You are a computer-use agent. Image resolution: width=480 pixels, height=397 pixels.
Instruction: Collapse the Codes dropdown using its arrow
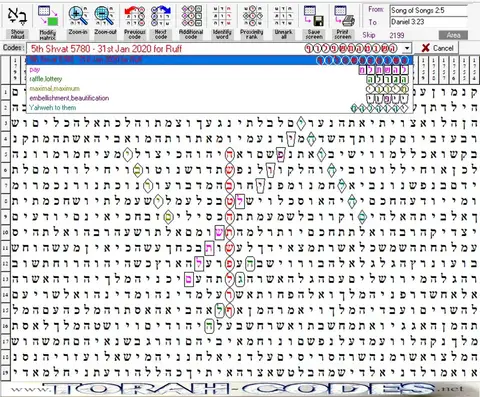407,49
